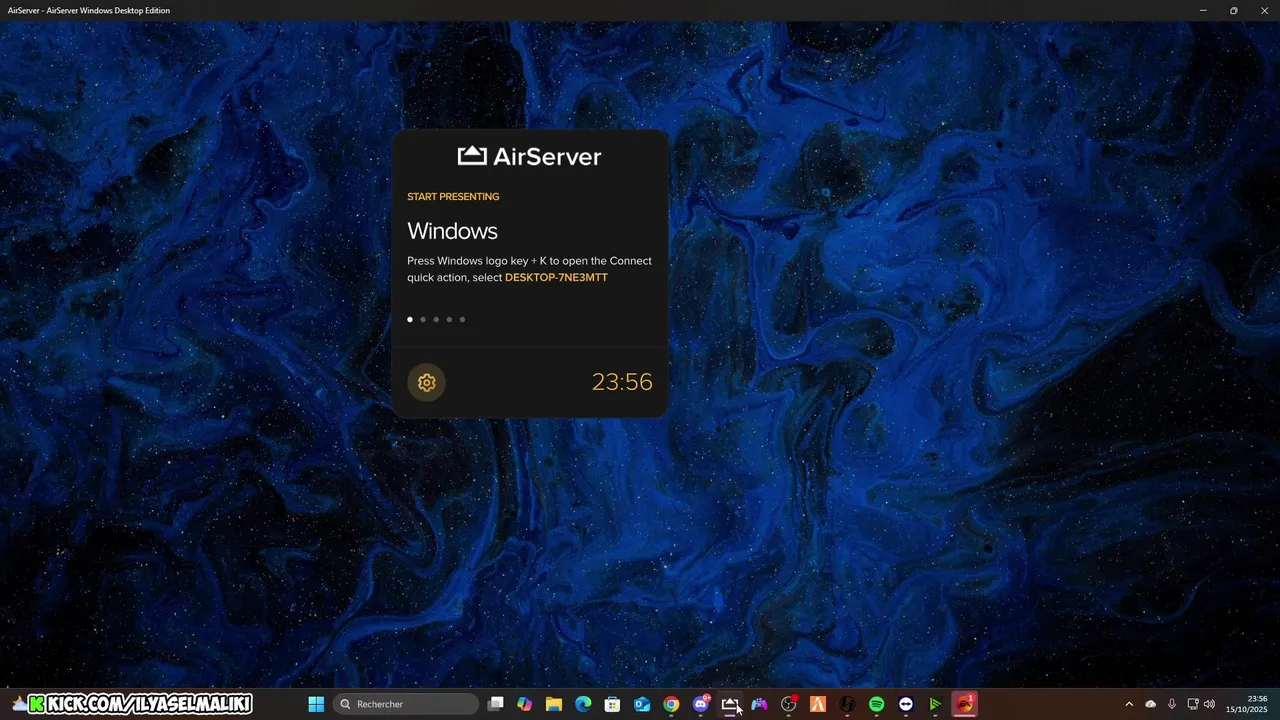
Task: Open the EA app from taskbar
Action: tap(965, 704)
